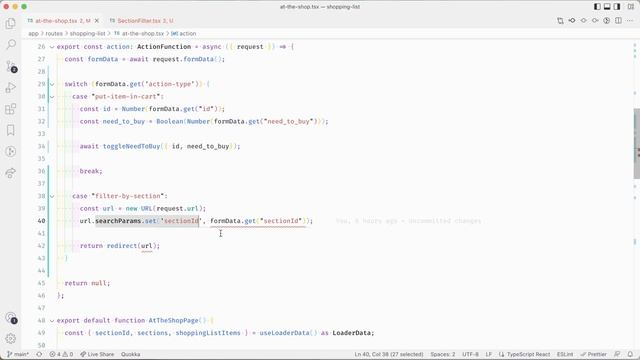Click the feedback icon in status bar
Viewport: 640px width, 360px height.
coord(617,354)
